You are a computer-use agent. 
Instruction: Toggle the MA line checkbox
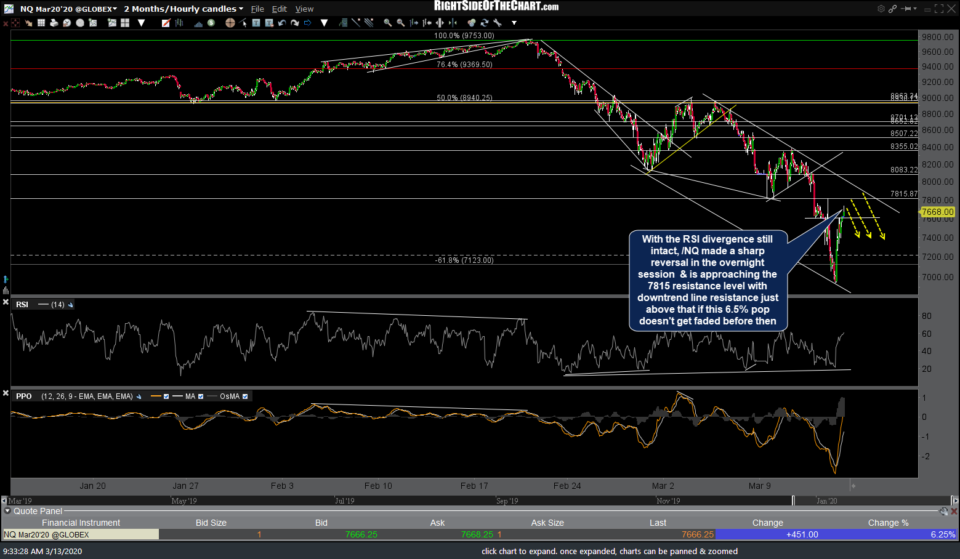click(x=201, y=397)
